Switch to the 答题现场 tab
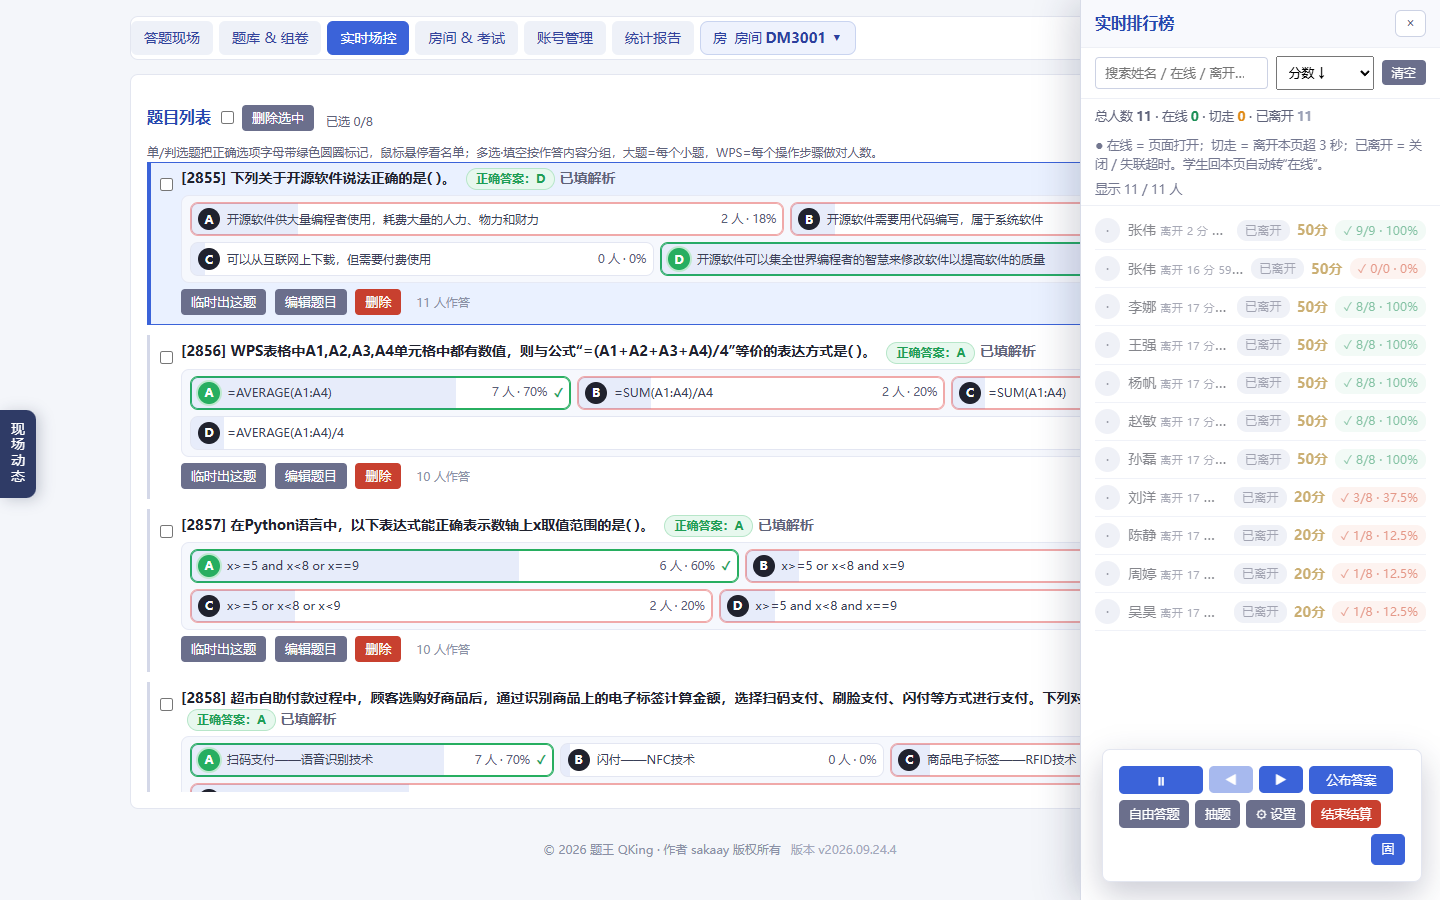This screenshot has width=1440, height=900. (172, 38)
